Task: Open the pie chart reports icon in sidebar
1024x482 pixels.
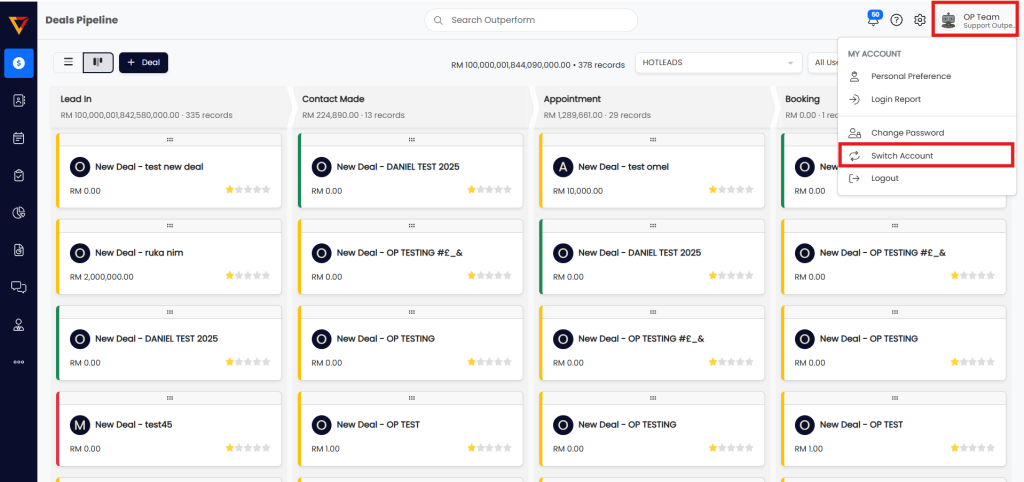Action: (x=18, y=212)
